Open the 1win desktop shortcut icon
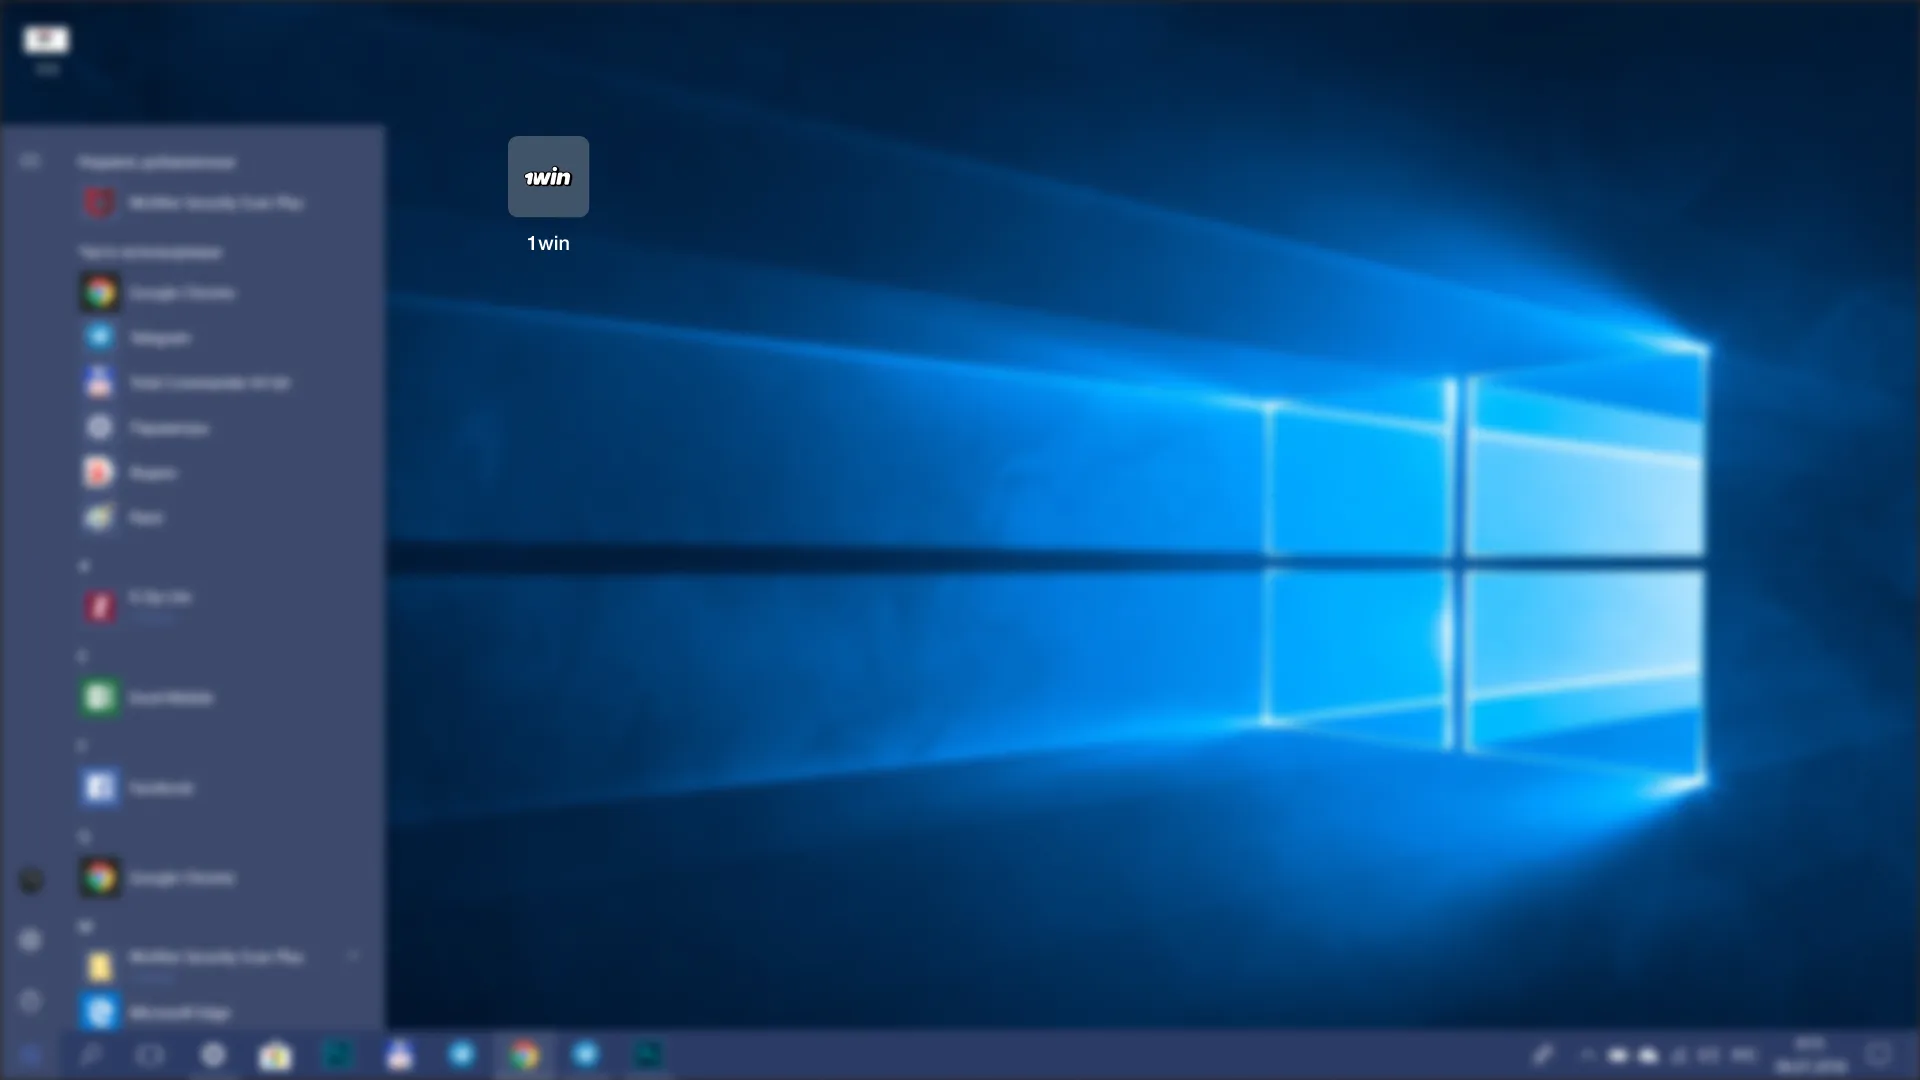Image resolution: width=1920 pixels, height=1080 pixels. pyautogui.click(x=548, y=178)
